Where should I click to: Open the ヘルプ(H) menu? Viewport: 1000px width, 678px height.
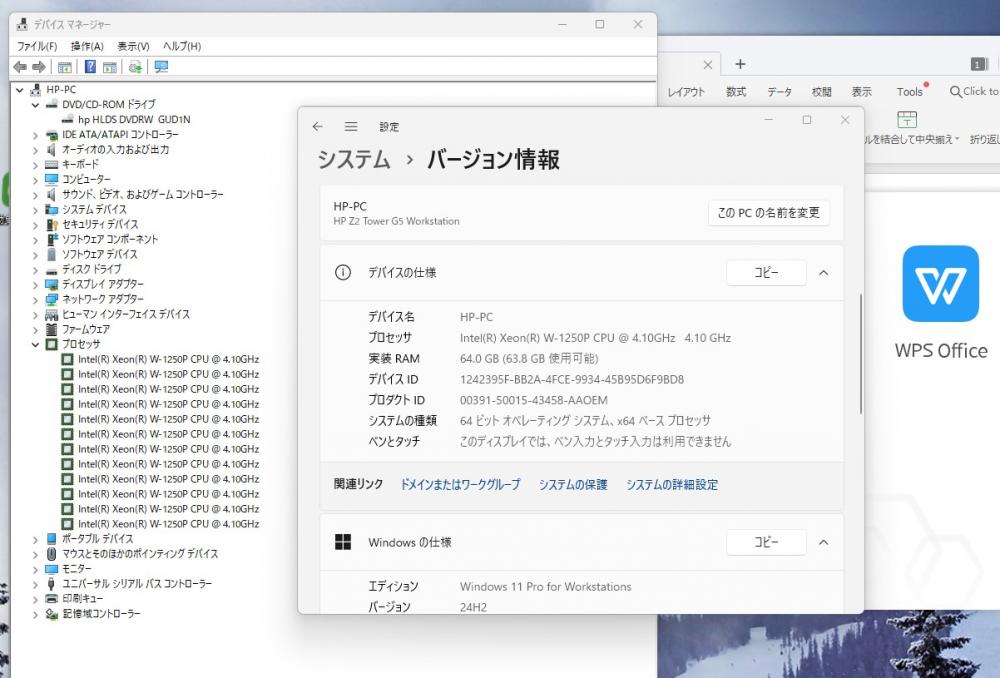pos(182,46)
